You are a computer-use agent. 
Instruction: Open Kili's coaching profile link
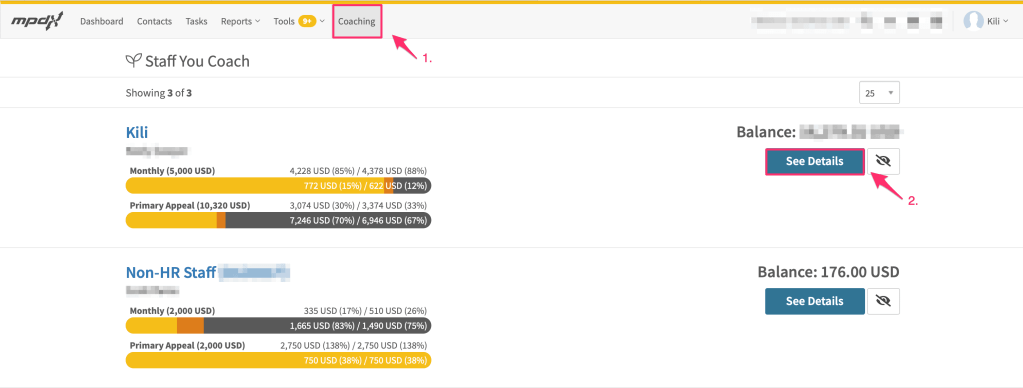pos(137,132)
